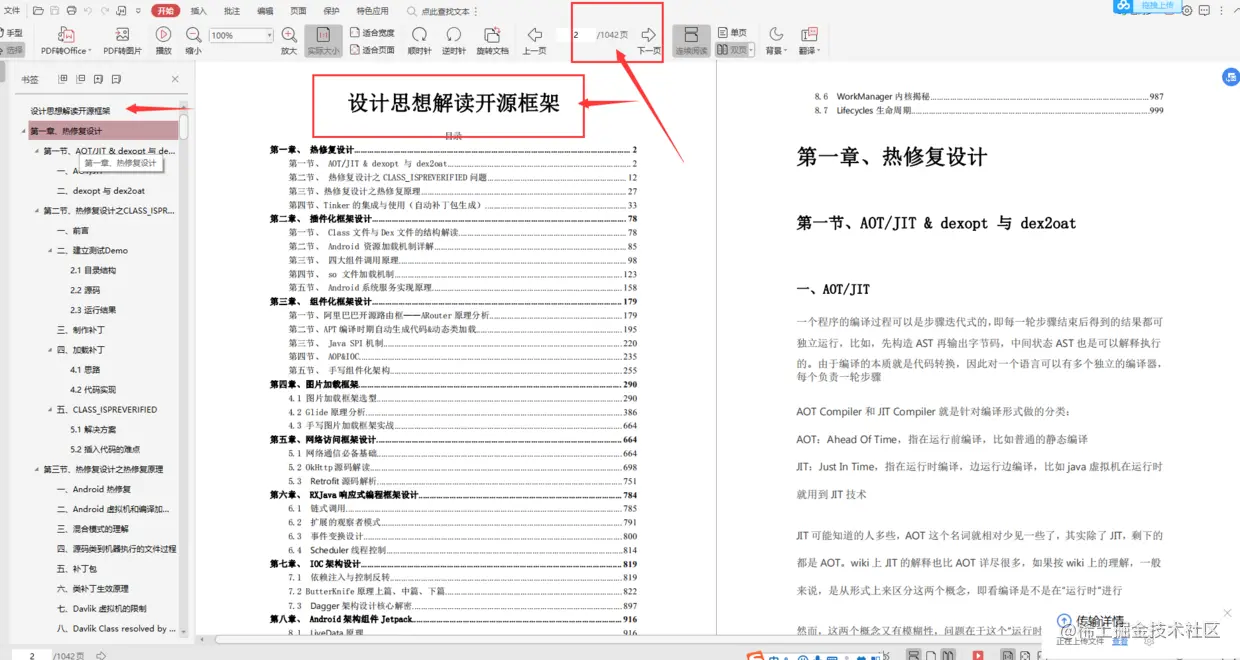The height and width of the screenshot is (660, 1240).
Task: Click the undo arrow icon
Action: (88, 11)
